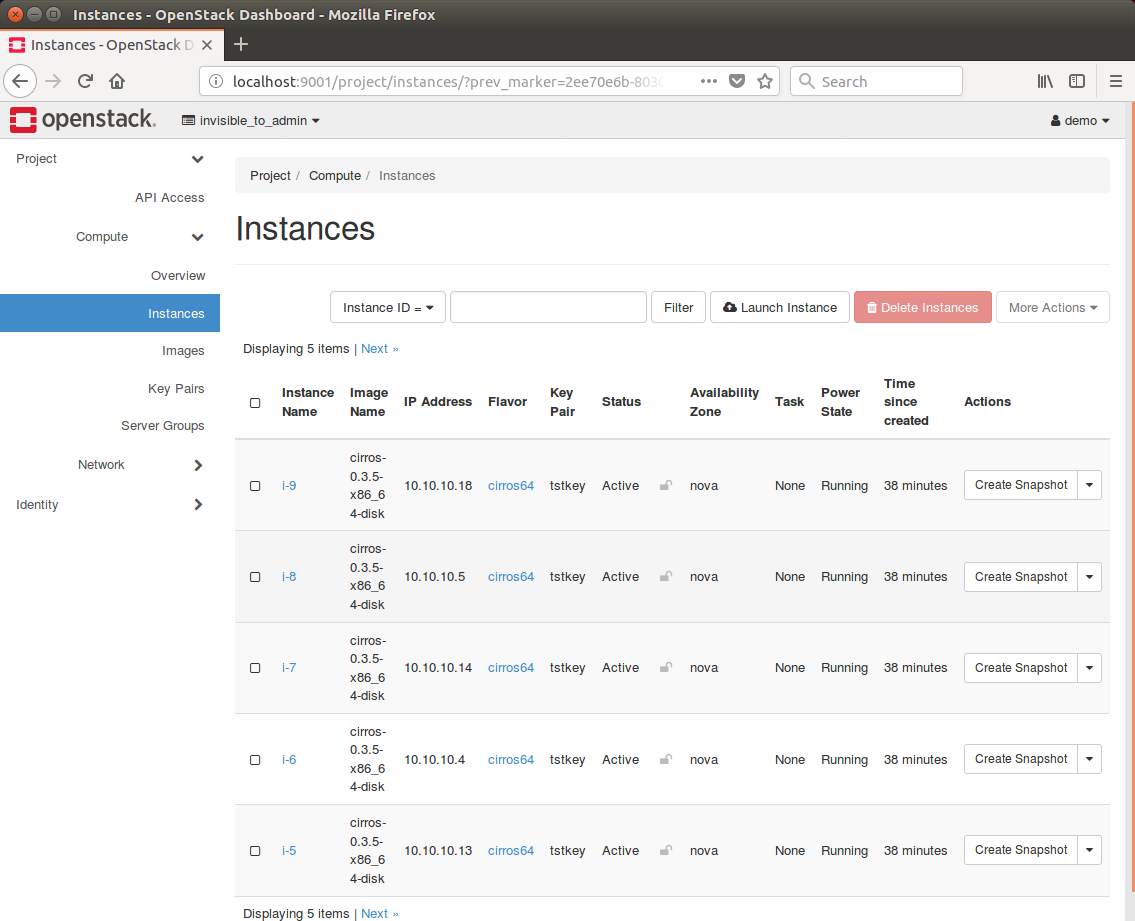The width and height of the screenshot is (1135, 921).
Task: Expand actions arrow for instance i-9
Action: tap(1089, 485)
